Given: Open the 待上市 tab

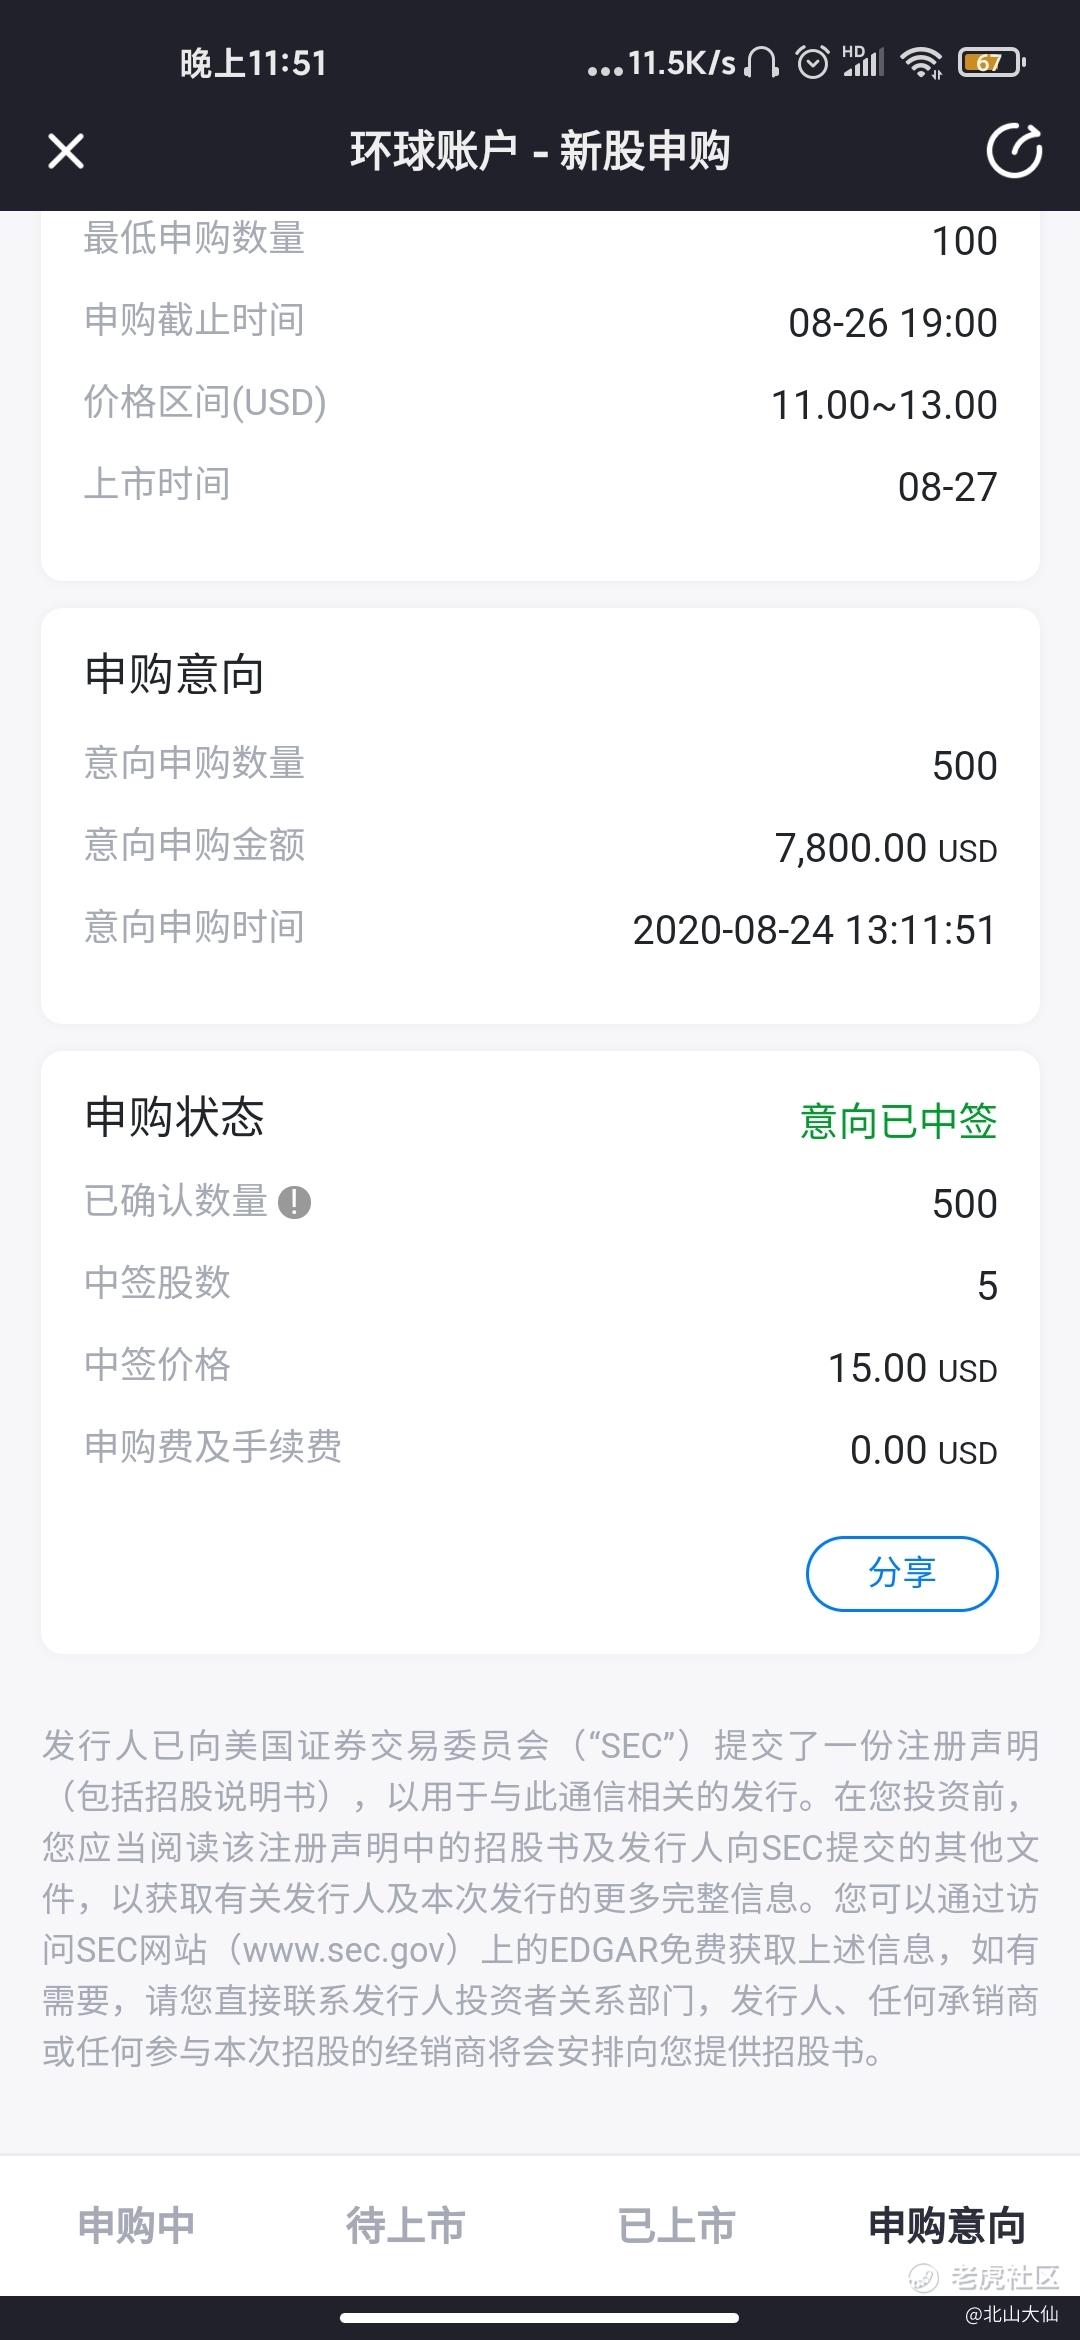Looking at the screenshot, I should coord(405,2226).
